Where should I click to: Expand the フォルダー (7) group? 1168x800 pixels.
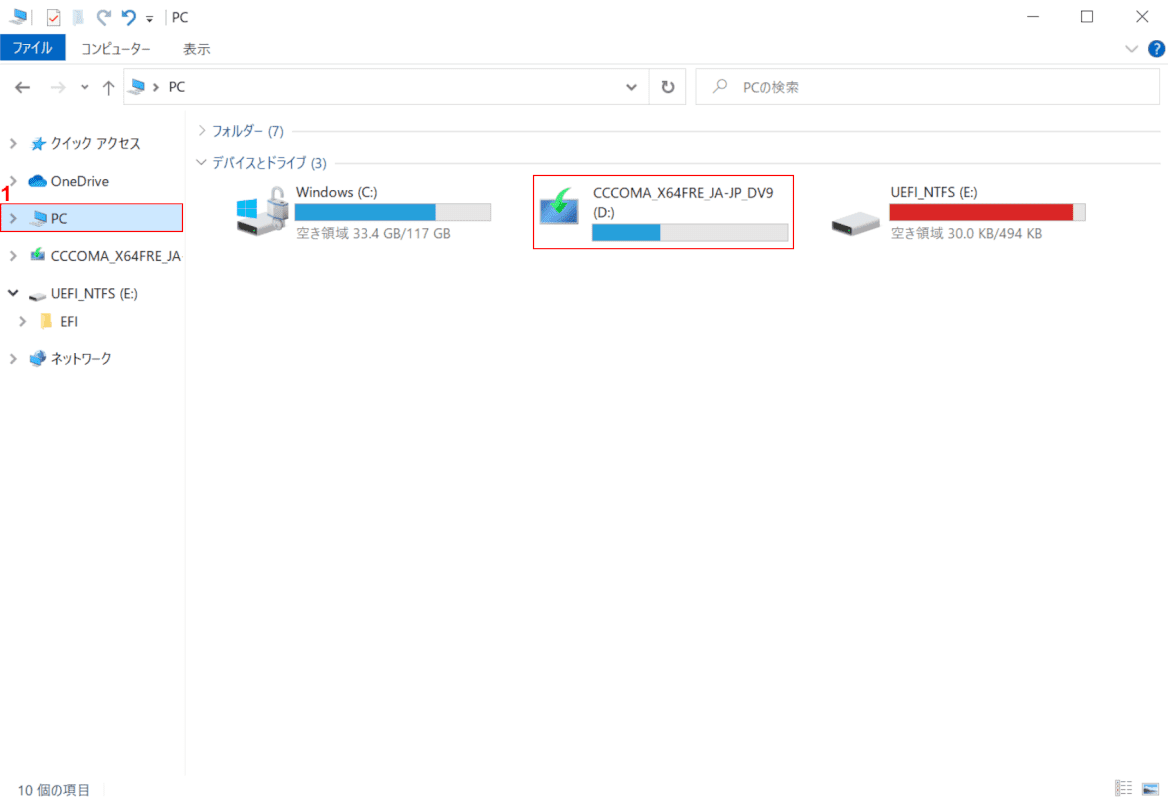(202, 130)
